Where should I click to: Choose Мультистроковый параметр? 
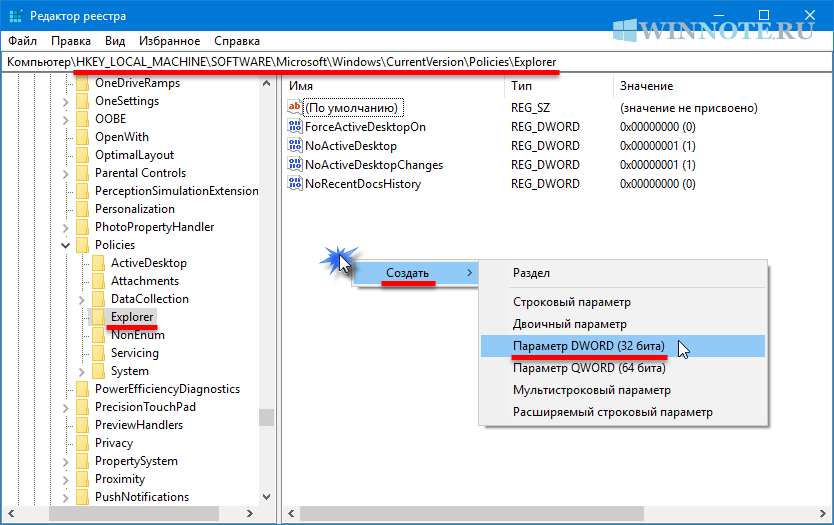(623, 390)
